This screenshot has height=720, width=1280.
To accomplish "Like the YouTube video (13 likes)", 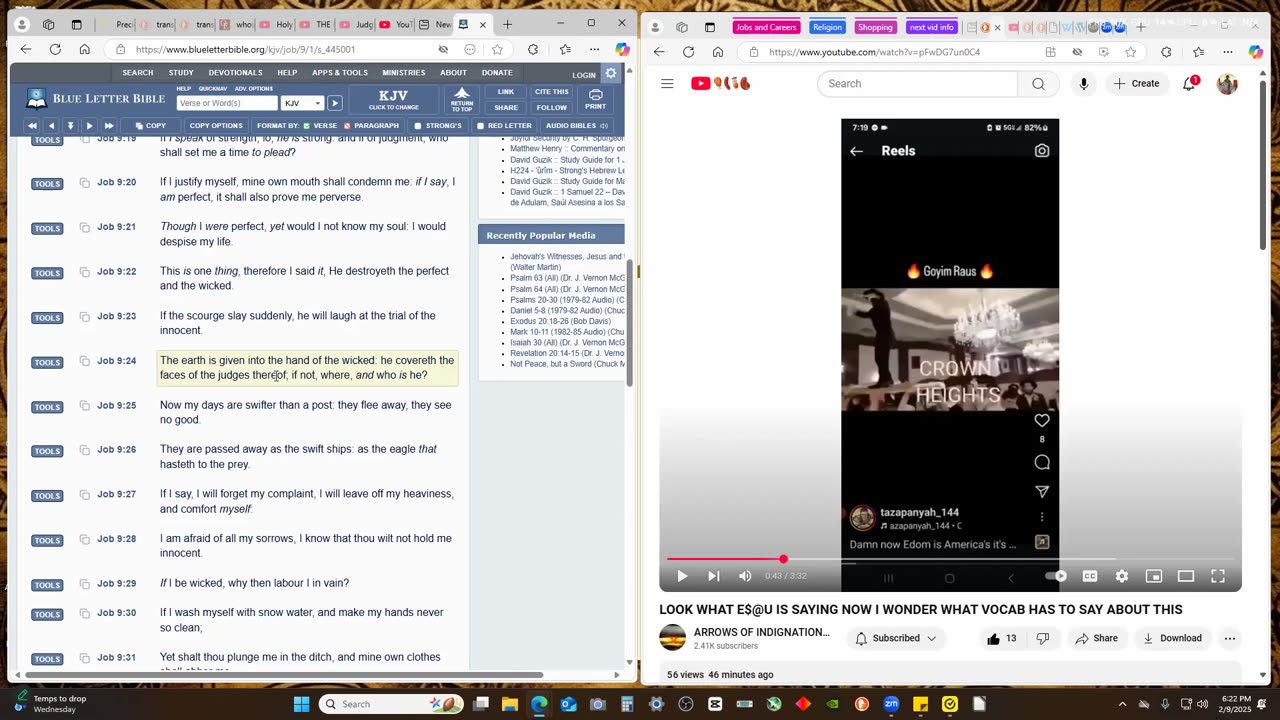I will tap(1002, 638).
